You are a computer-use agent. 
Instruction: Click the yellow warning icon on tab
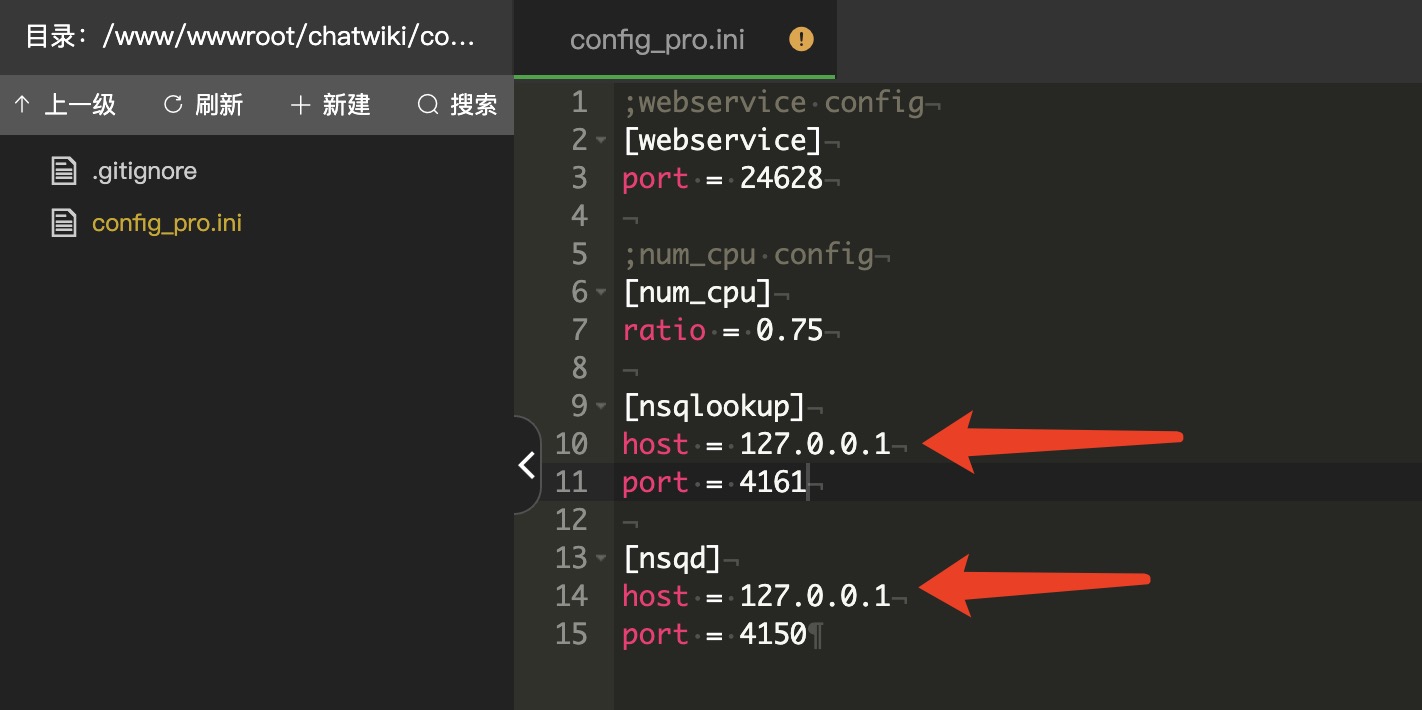tap(801, 39)
